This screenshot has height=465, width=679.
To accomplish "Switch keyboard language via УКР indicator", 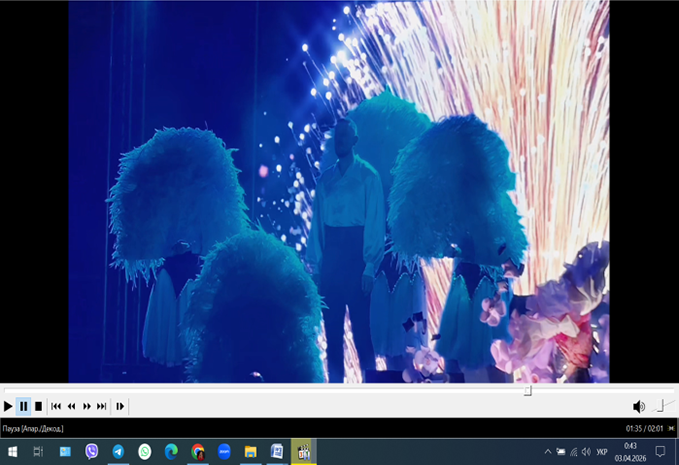I will click(602, 451).
